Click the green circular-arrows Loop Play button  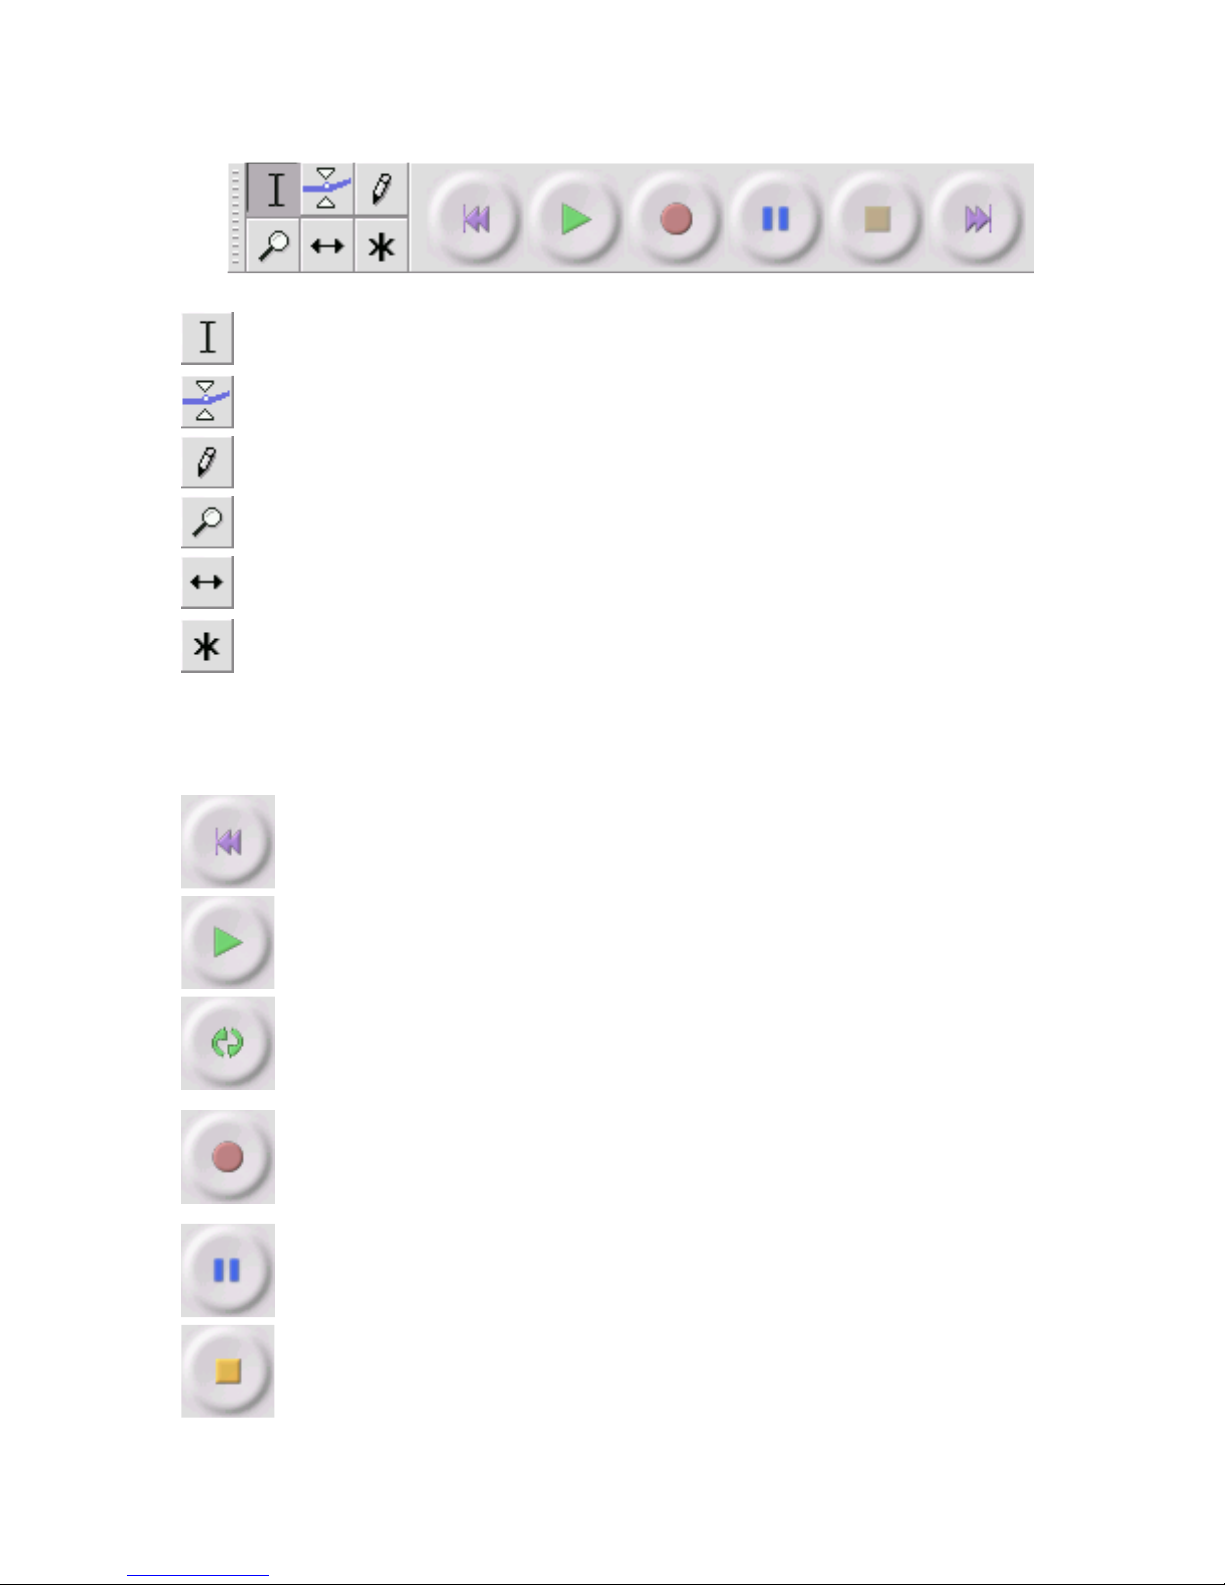coord(228,1043)
